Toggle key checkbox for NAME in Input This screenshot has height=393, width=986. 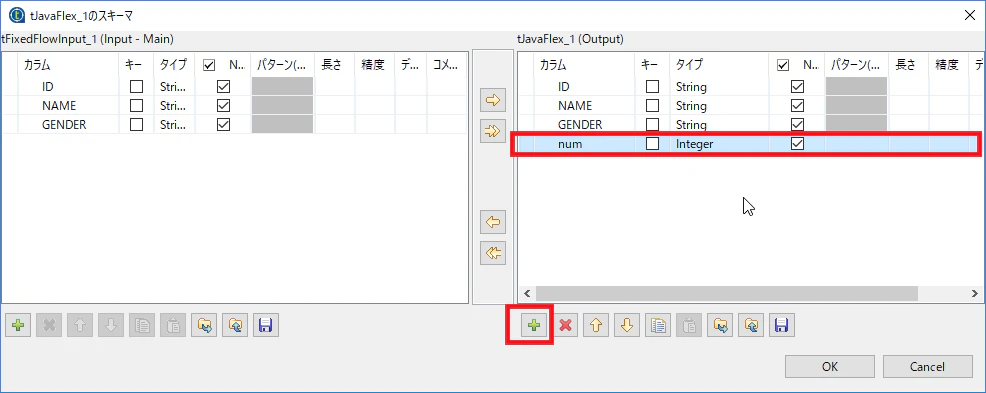pyautogui.click(x=136, y=106)
